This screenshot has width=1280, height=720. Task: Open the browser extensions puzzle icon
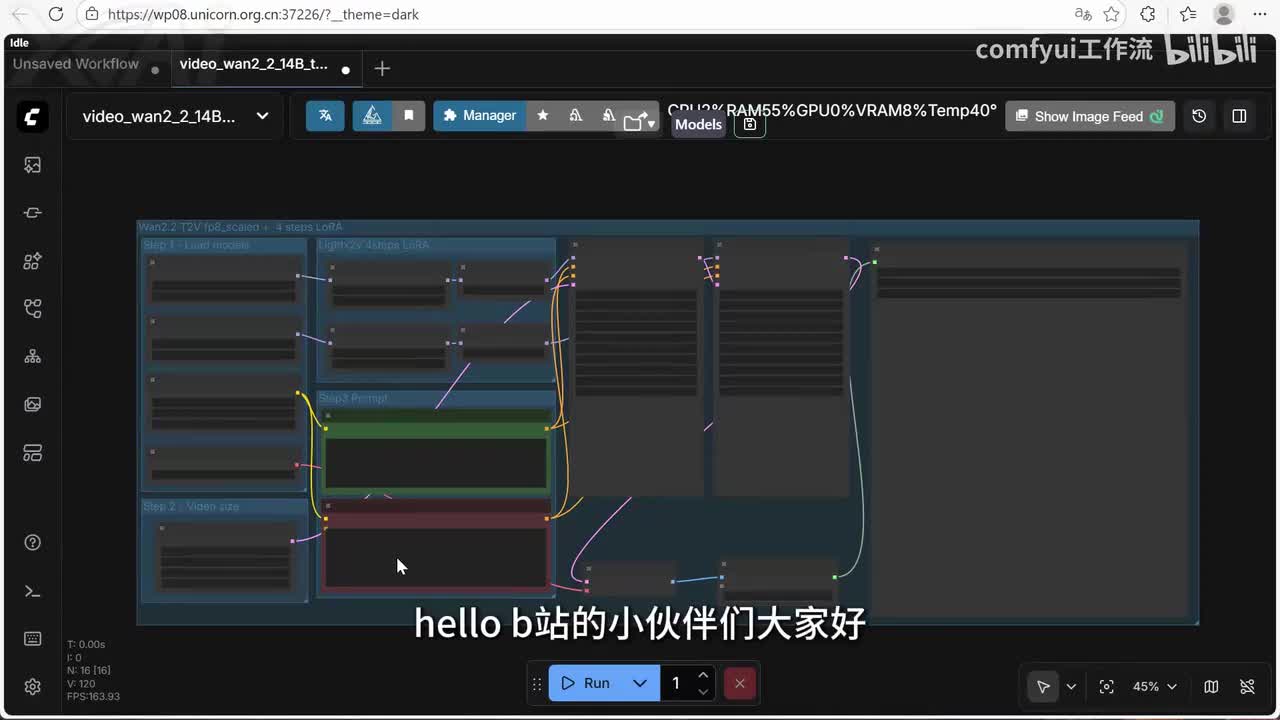1148,14
